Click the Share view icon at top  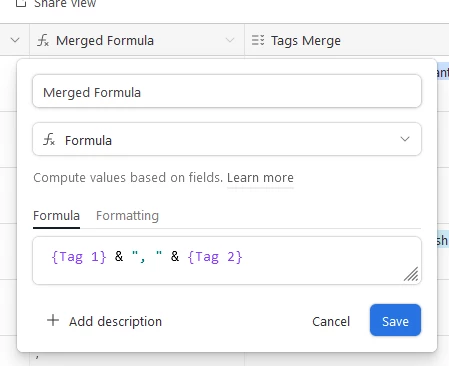click(x=21, y=3)
